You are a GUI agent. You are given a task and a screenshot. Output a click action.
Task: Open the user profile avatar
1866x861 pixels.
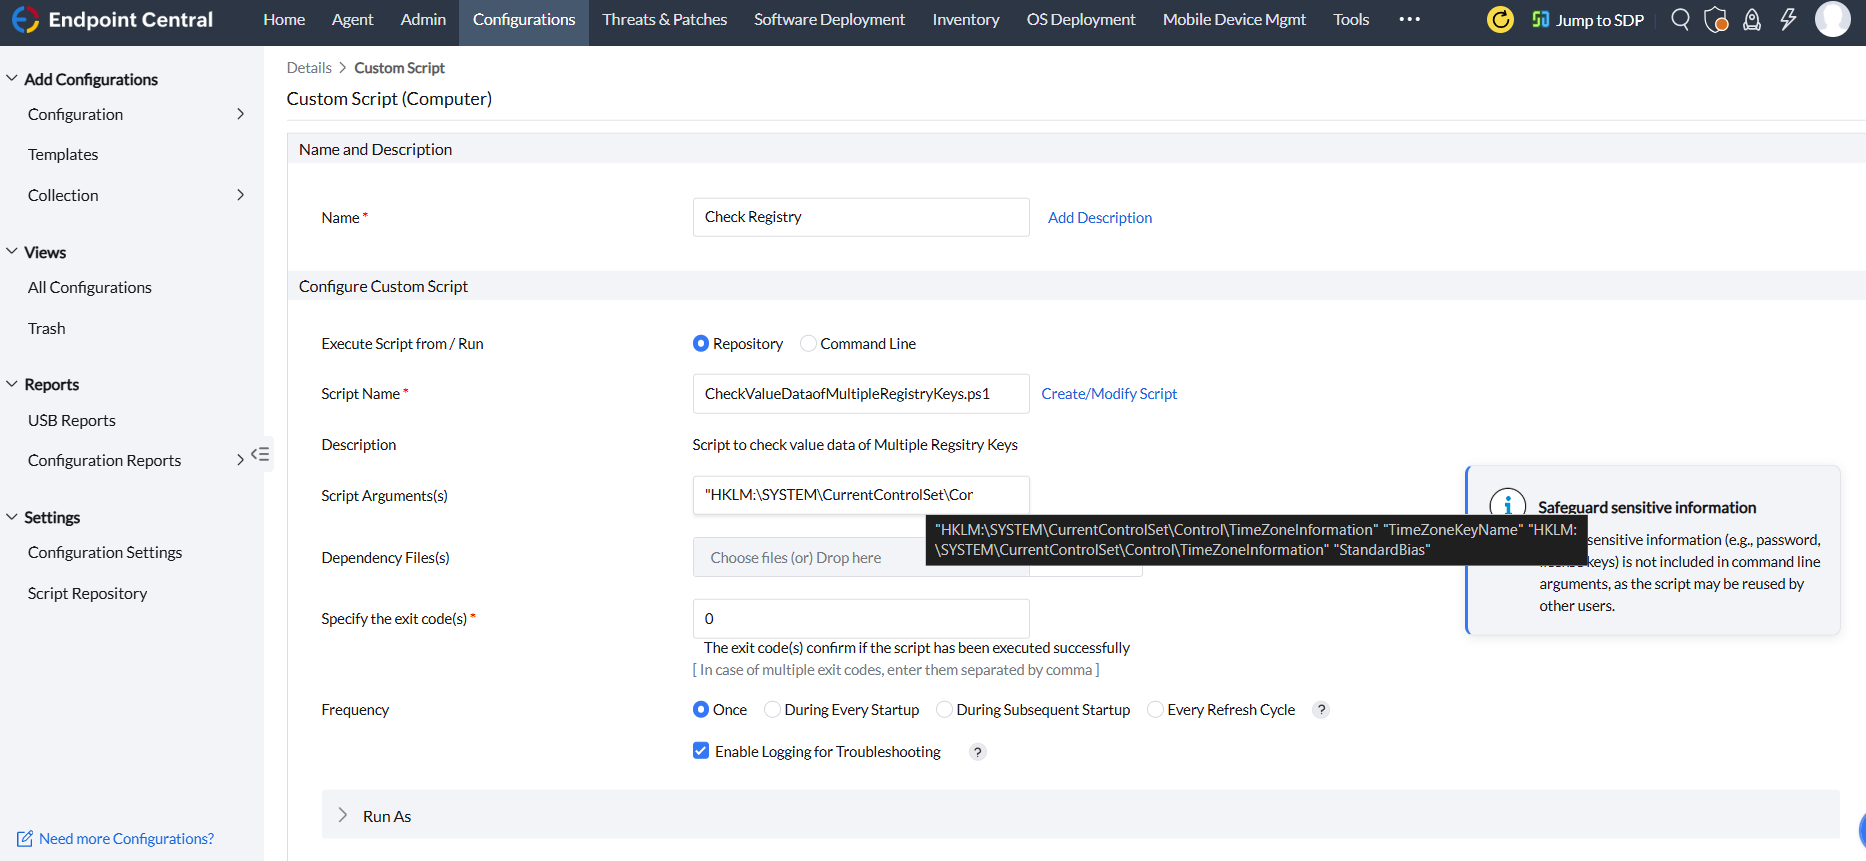point(1832,19)
